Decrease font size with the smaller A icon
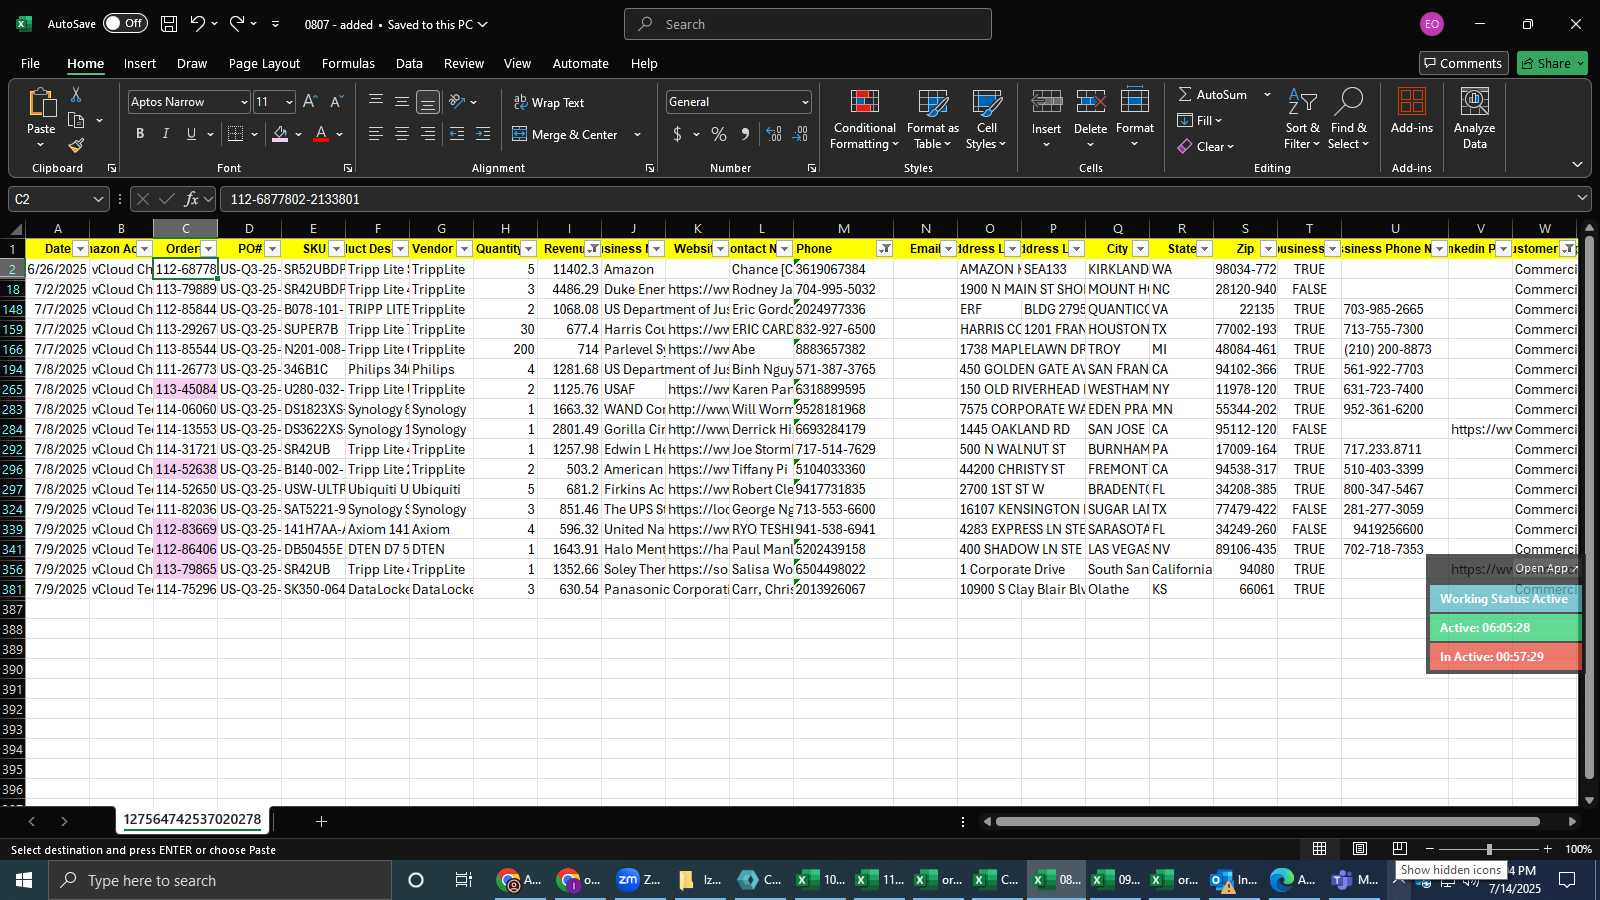 coord(336,102)
